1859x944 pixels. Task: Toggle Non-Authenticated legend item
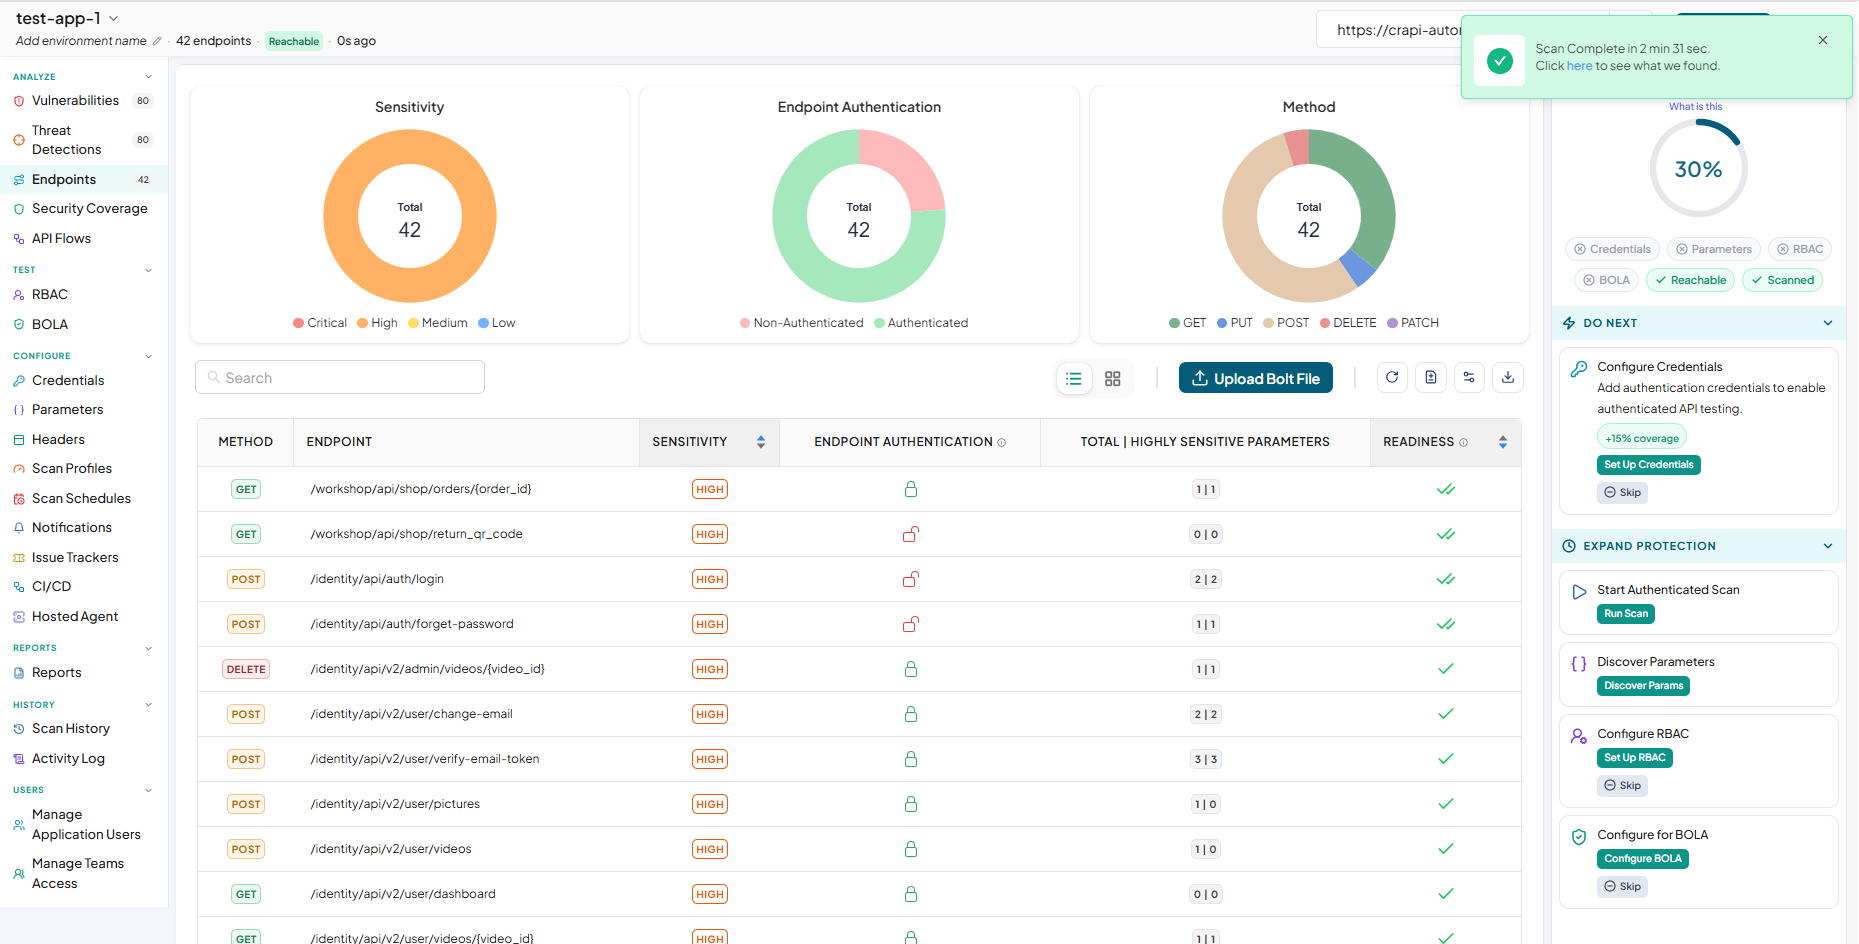click(x=802, y=323)
